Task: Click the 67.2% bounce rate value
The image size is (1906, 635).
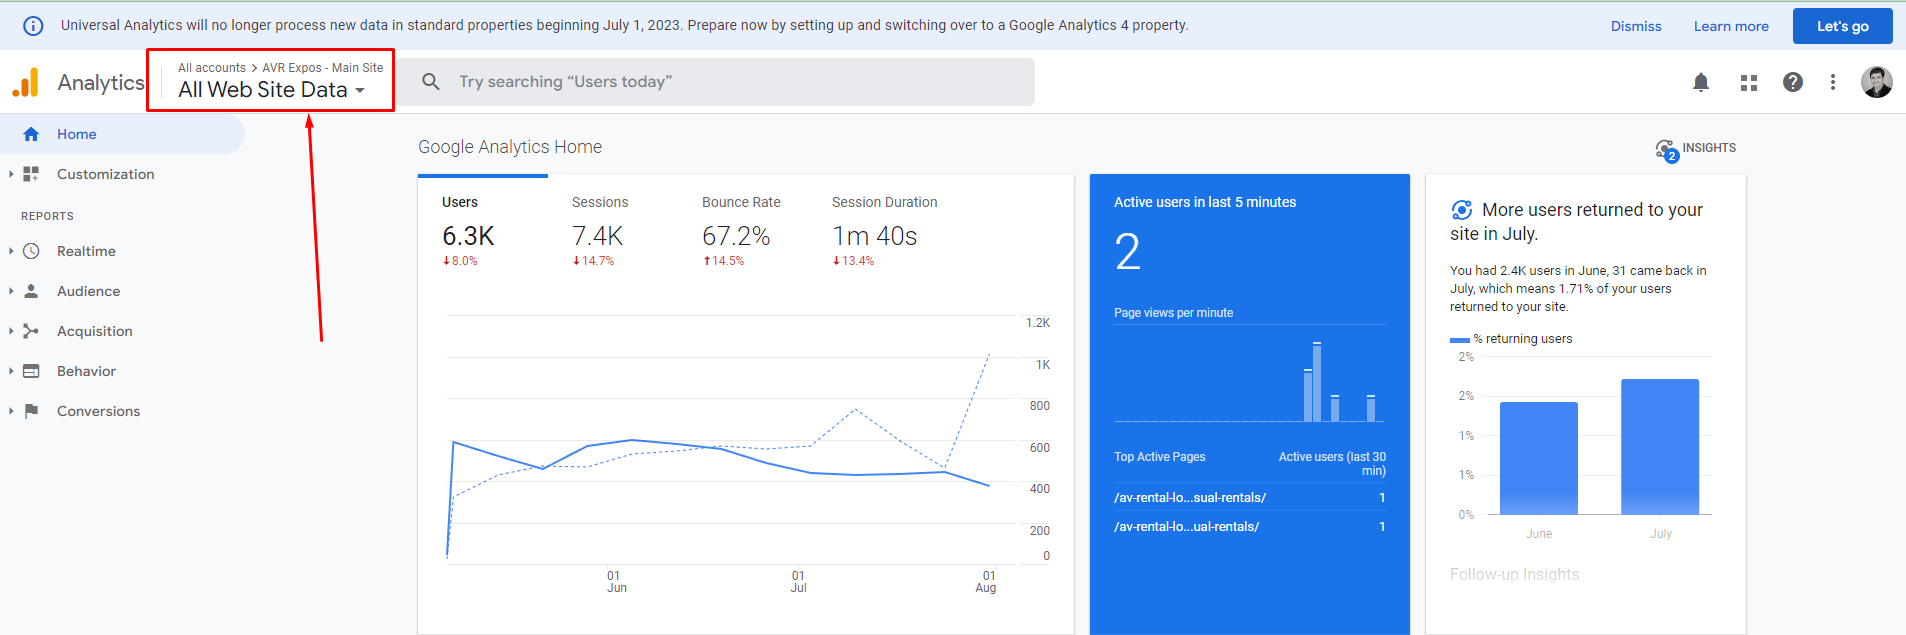Action: (736, 236)
